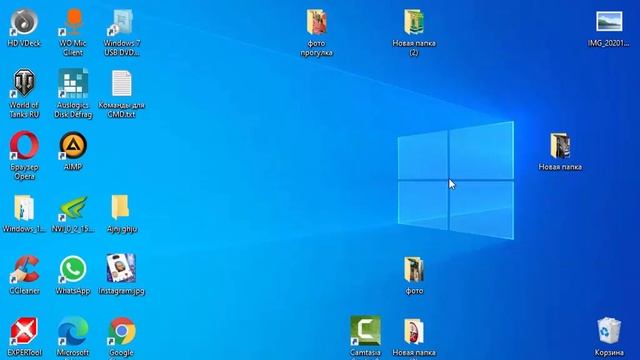The image size is (640, 360).
Task: Click the NVi 0 2 15 Nvidia shortcut
Action: pyautogui.click(x=73, y=208)
